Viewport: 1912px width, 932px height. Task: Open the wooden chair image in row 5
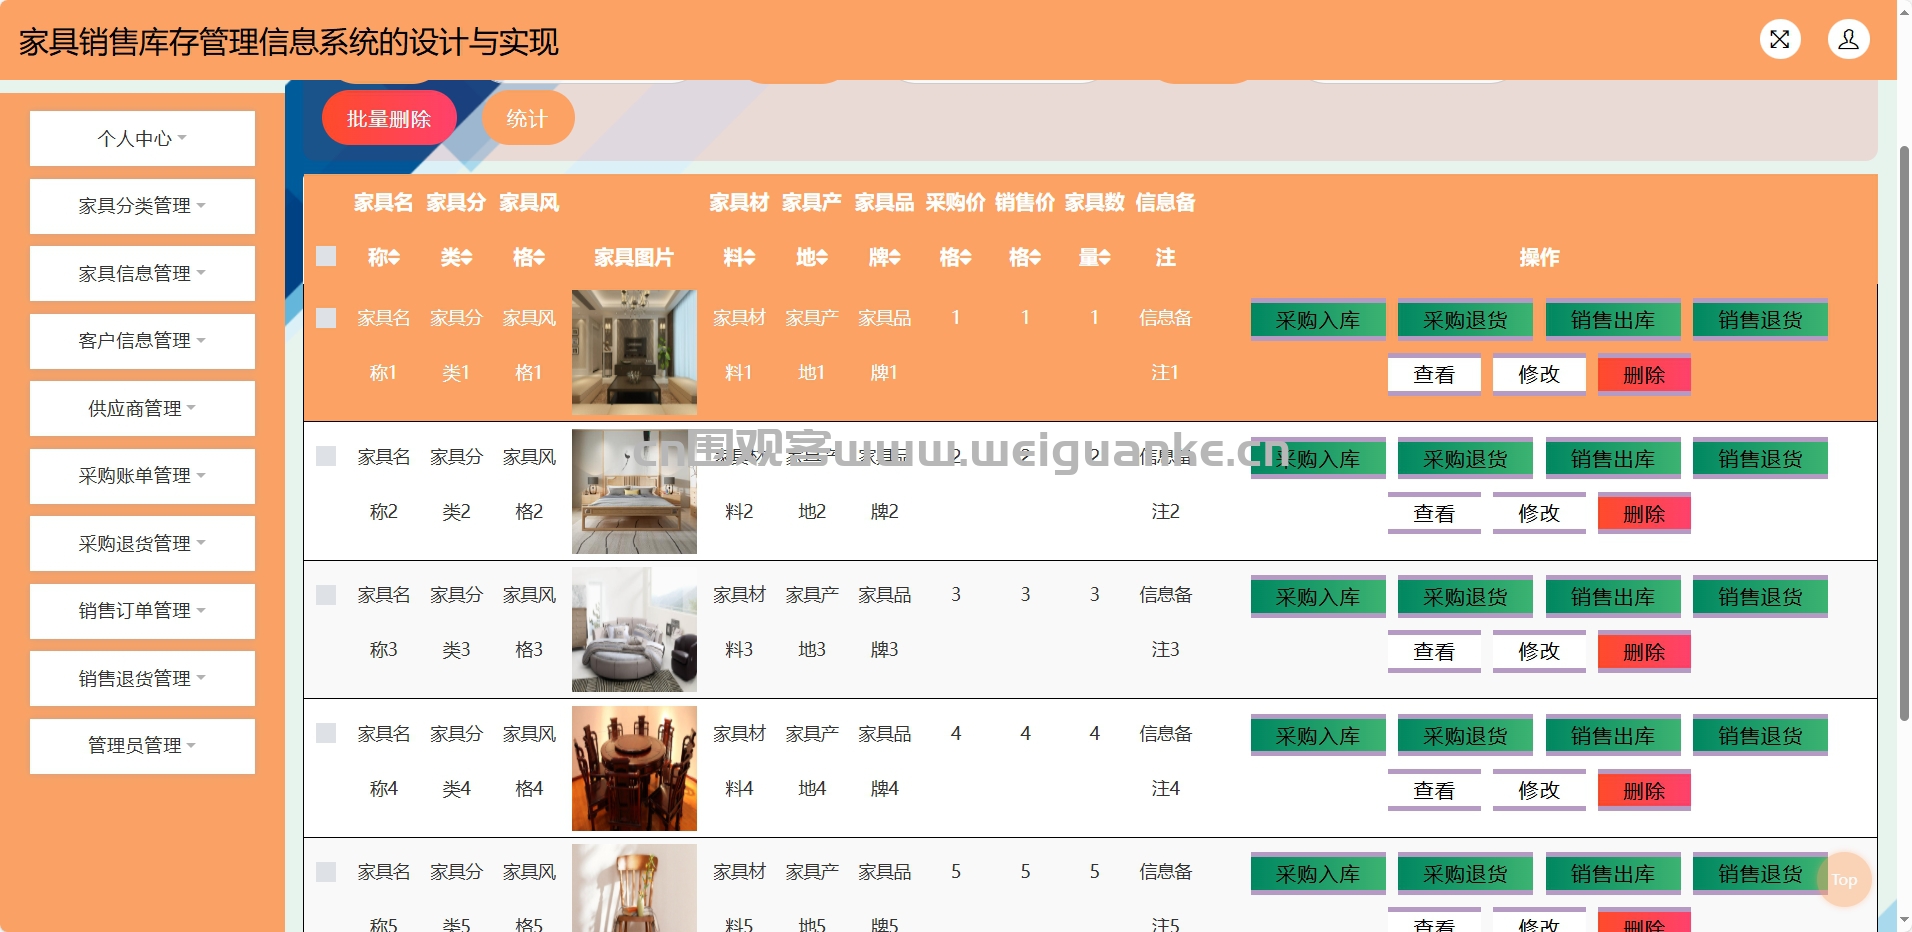[634, 888]
